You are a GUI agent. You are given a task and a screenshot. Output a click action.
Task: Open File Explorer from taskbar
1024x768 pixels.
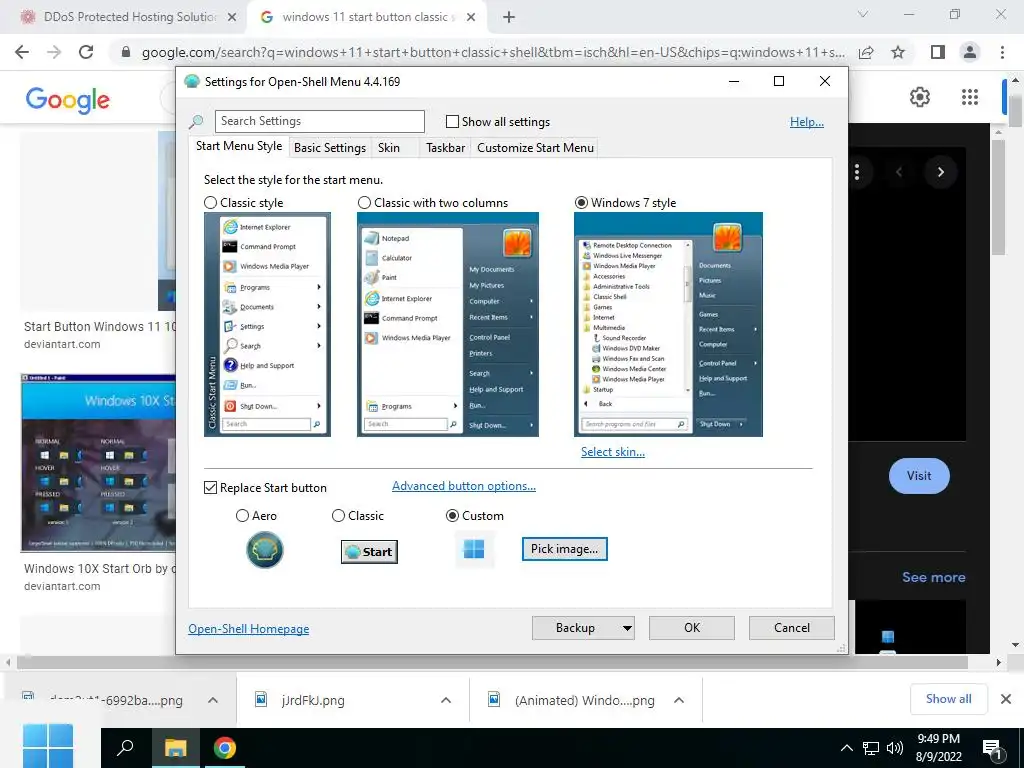pos(176,748)
